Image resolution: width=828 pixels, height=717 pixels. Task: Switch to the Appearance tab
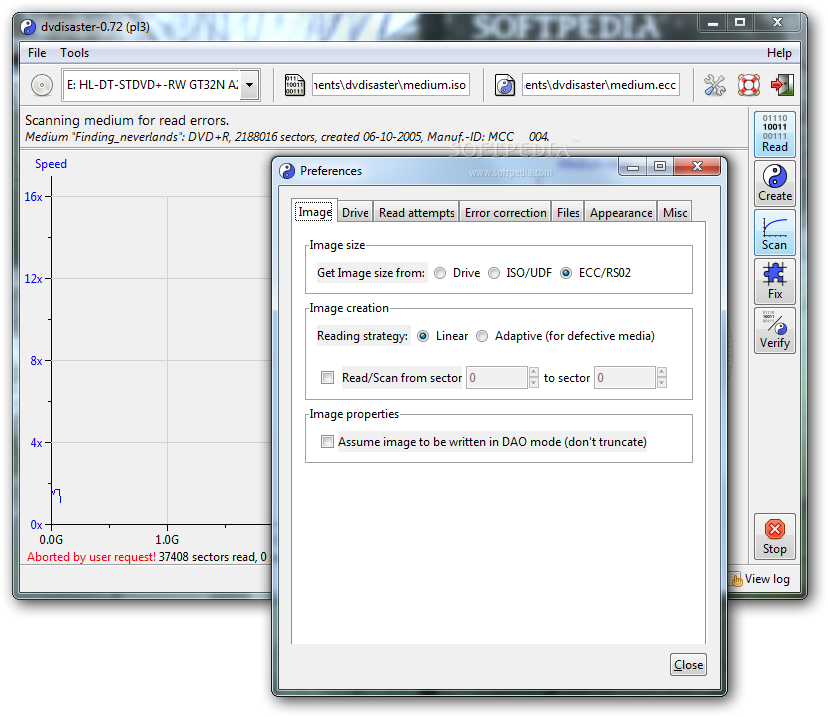tap(621, 213)
